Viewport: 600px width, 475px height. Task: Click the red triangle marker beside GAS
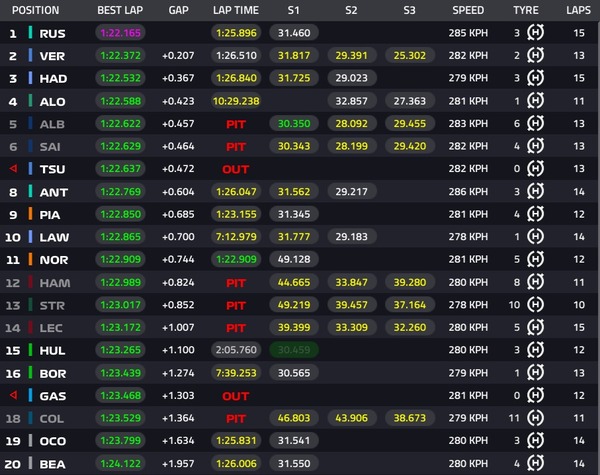(13, 396)
